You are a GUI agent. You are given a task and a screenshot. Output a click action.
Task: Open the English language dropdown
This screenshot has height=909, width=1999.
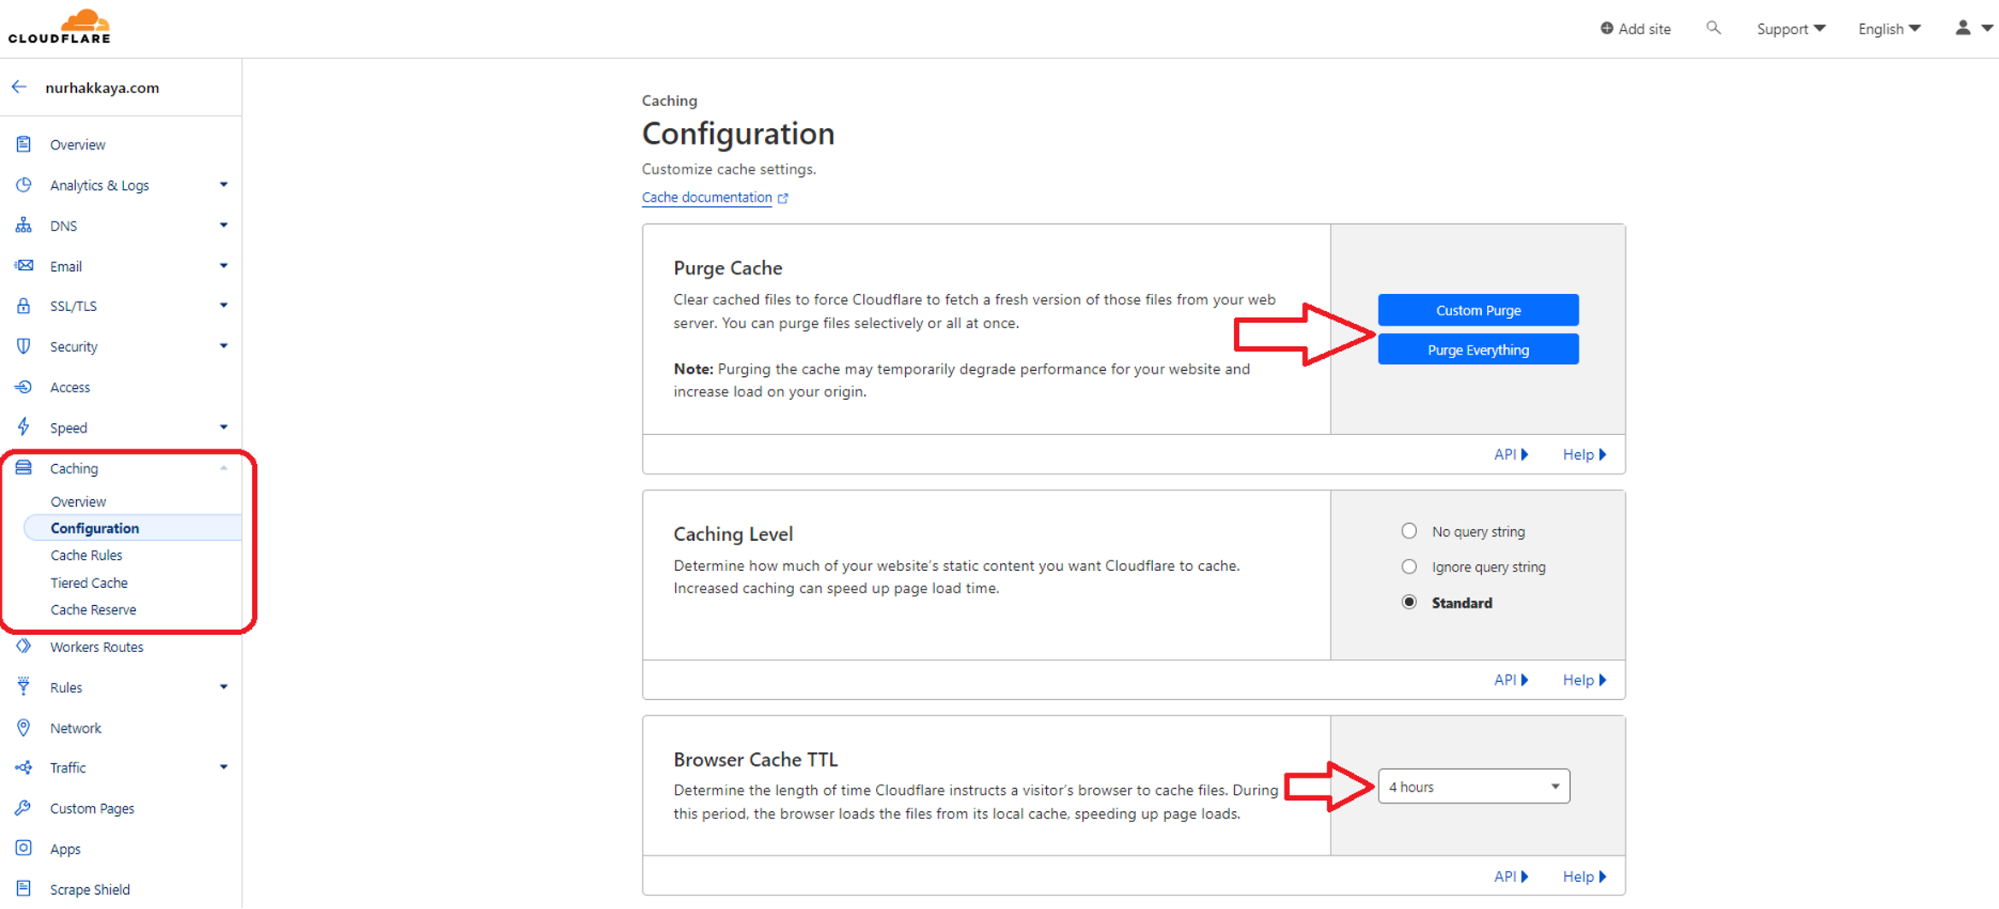[x=1889, y=29]
